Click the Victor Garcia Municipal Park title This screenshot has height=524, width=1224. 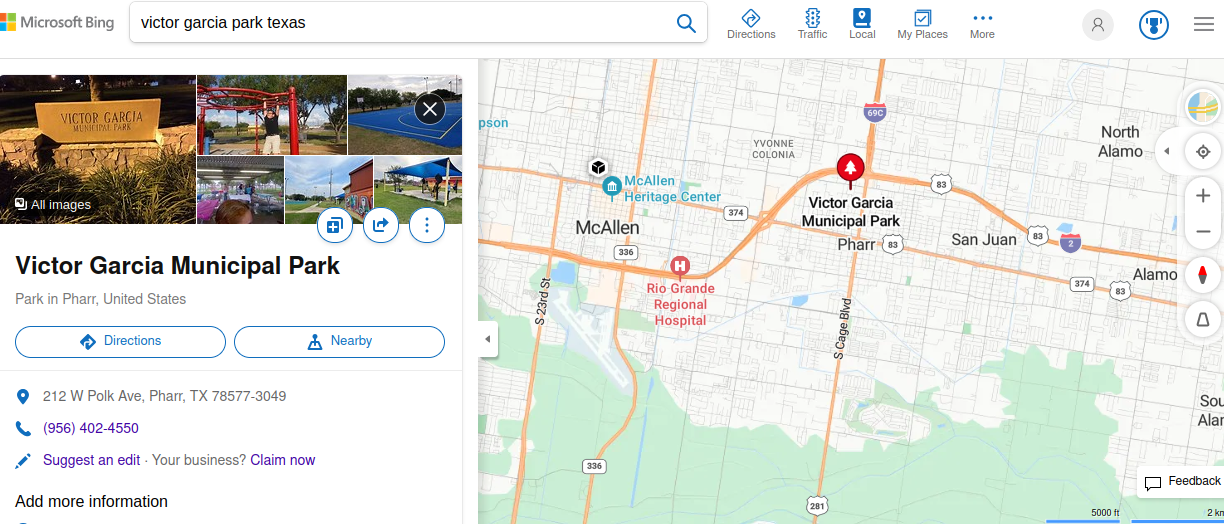pos(178,266)
